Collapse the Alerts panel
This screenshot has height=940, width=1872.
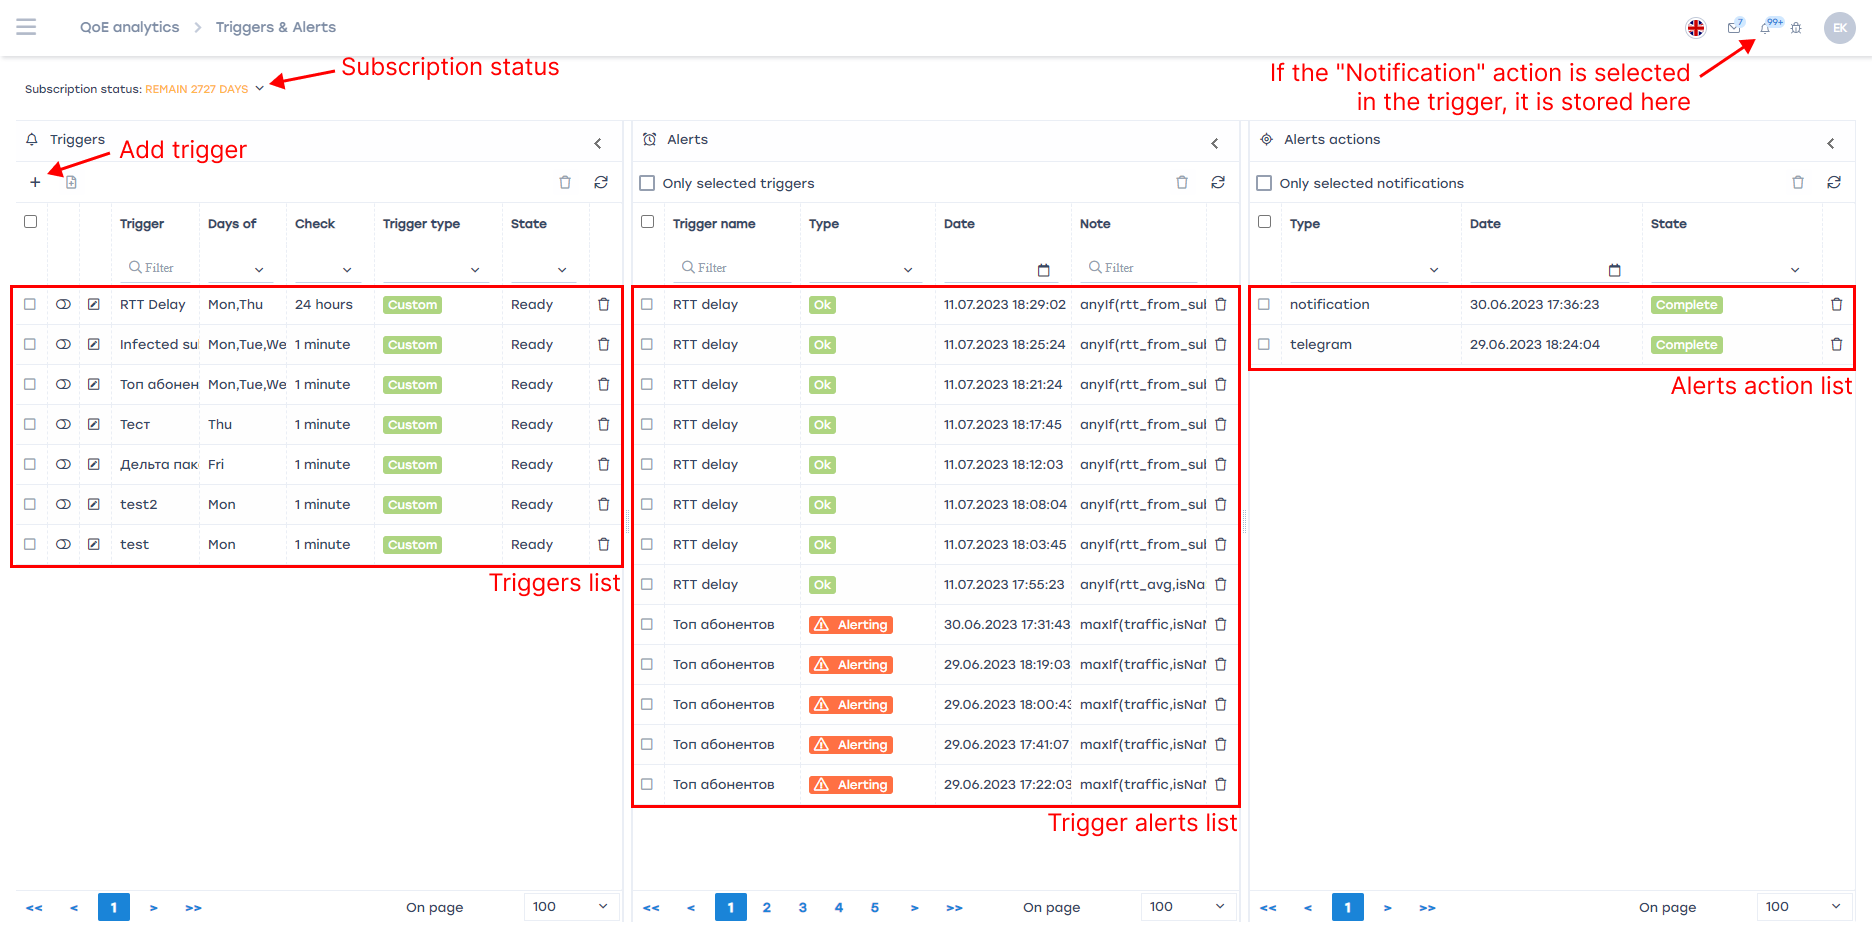(1215, 143)
